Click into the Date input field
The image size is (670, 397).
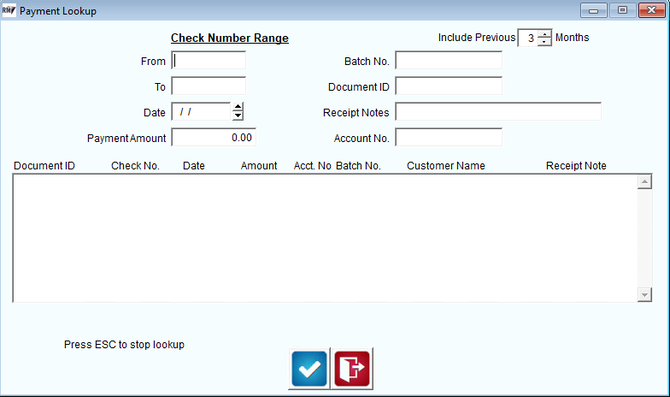201,112
